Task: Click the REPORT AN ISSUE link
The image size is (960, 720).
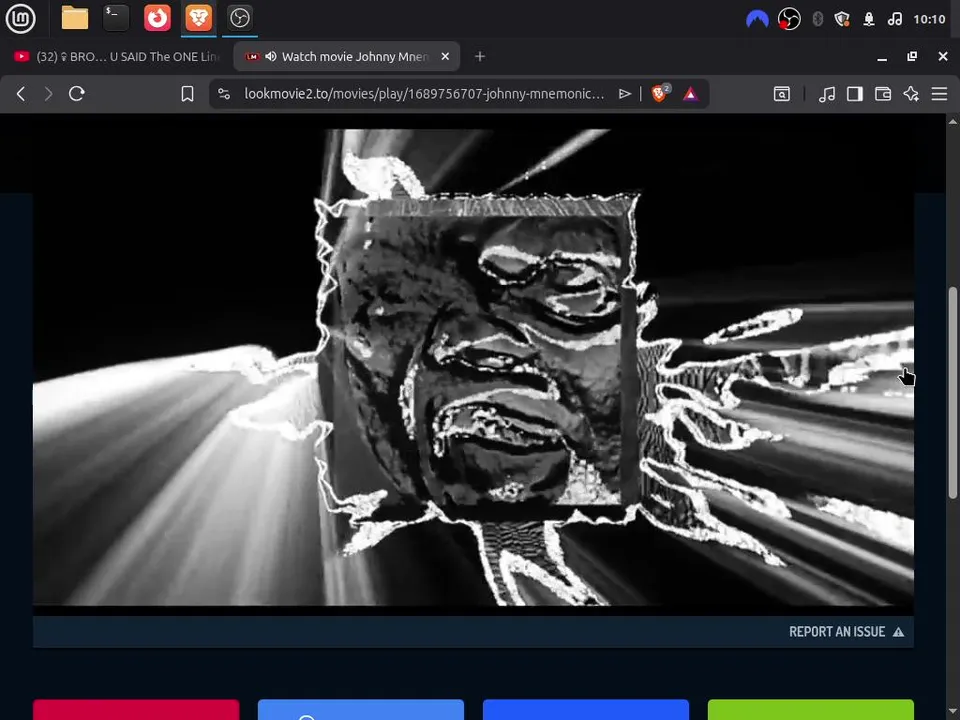Action: click(846, 632)
